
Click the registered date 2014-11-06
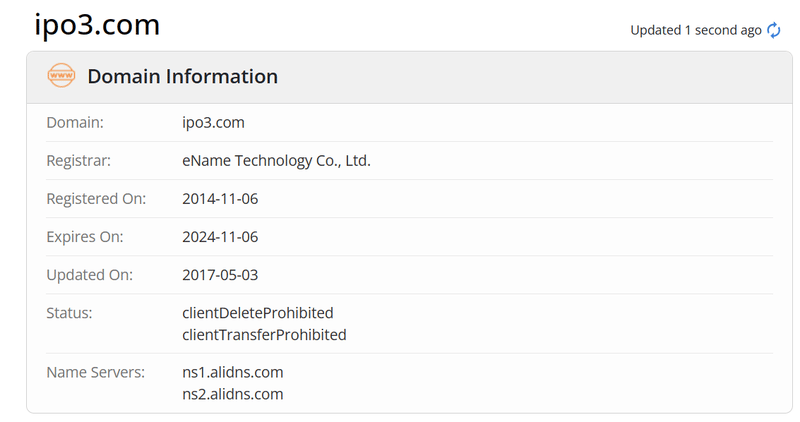[x=220, y=198]
